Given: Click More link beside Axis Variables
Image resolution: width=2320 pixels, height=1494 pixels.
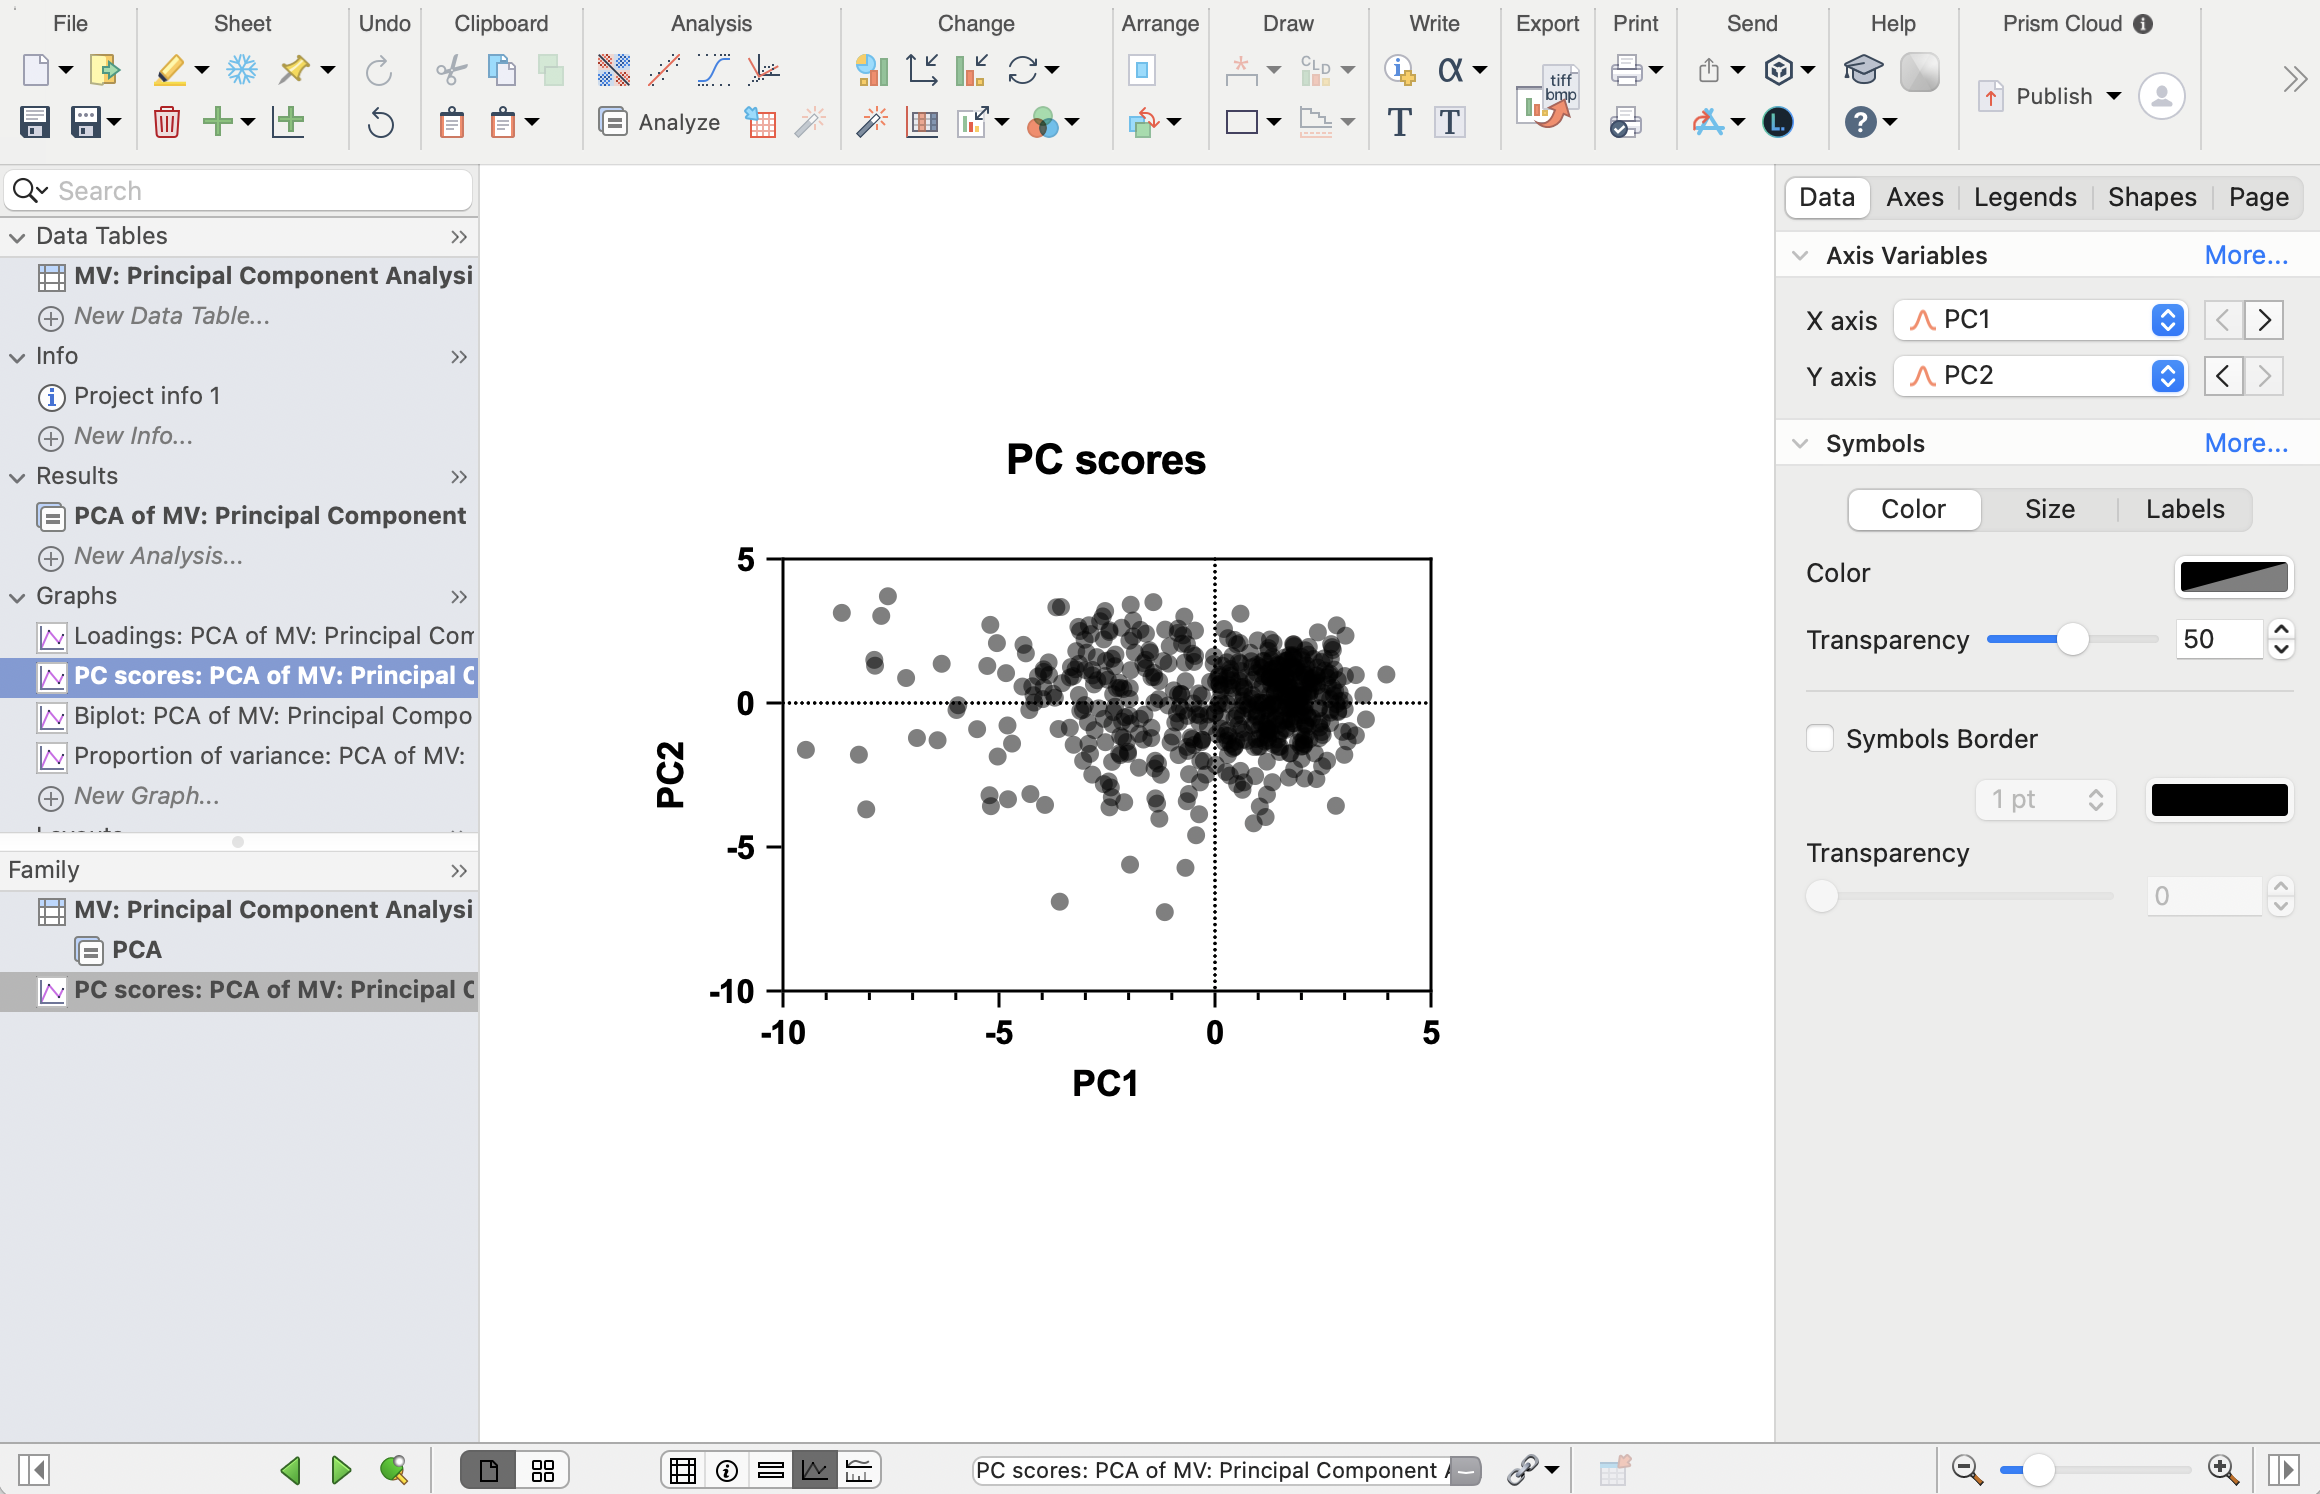Looking at the screenshot, I should pyautogui.click(x=2245, y=255).
